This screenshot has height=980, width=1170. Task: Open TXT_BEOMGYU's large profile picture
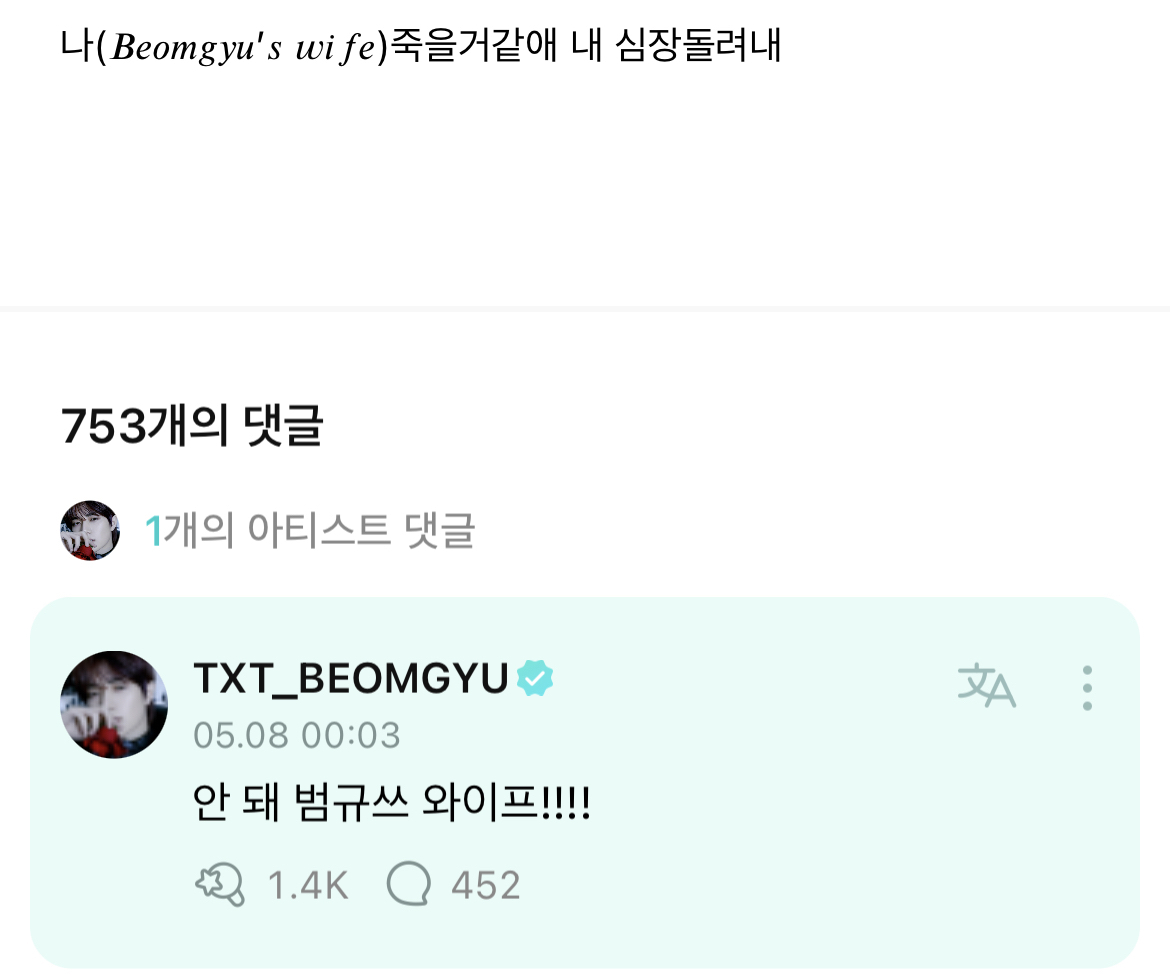point(113,705)
